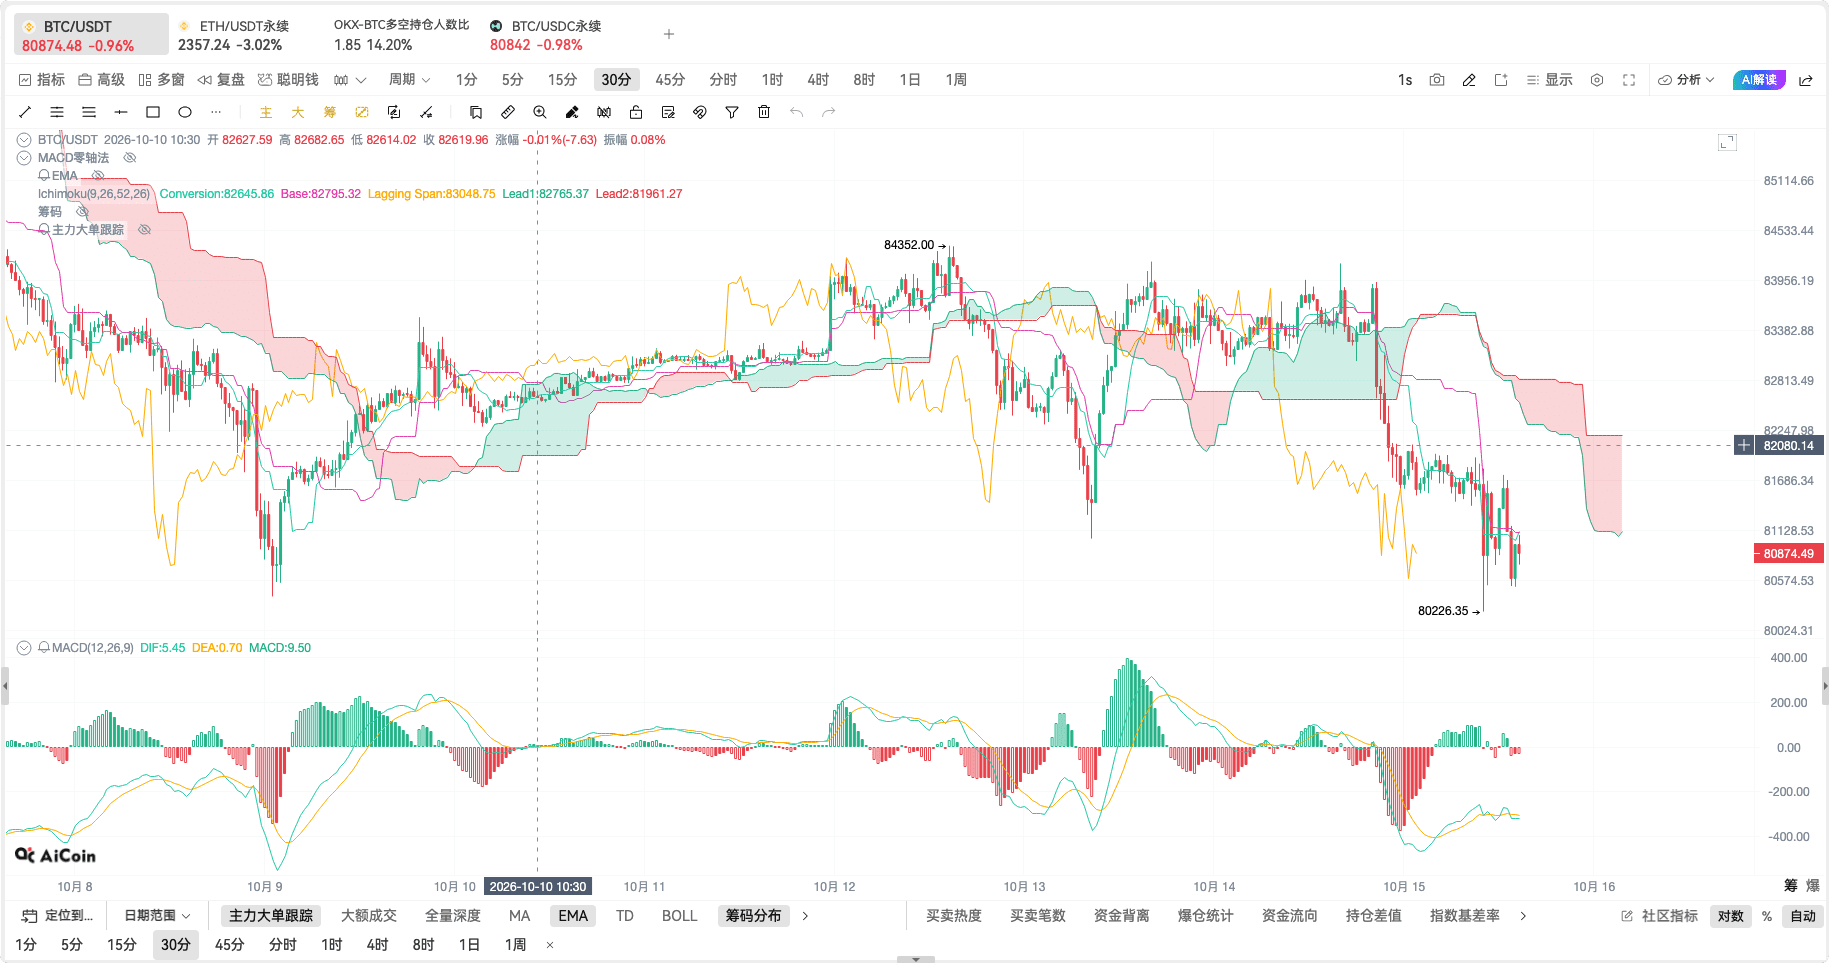Toggle 主力大单跟踪 indicator chip at bottom
This screenshot has height=963, width=1829.
click(x=271, y=916)
